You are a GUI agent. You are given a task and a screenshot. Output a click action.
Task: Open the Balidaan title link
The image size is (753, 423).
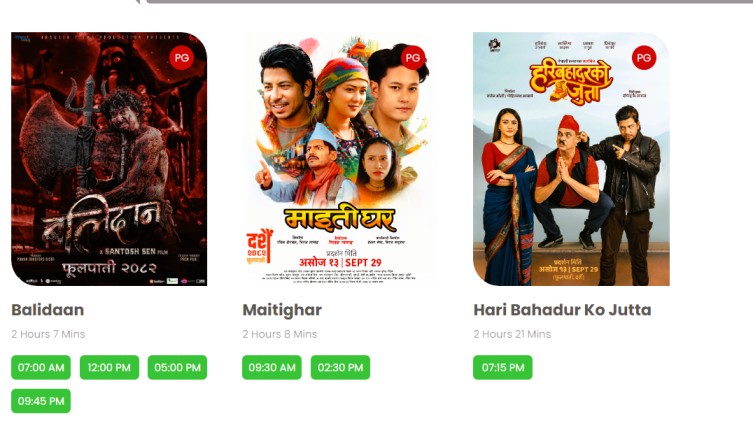coord(48,310)
